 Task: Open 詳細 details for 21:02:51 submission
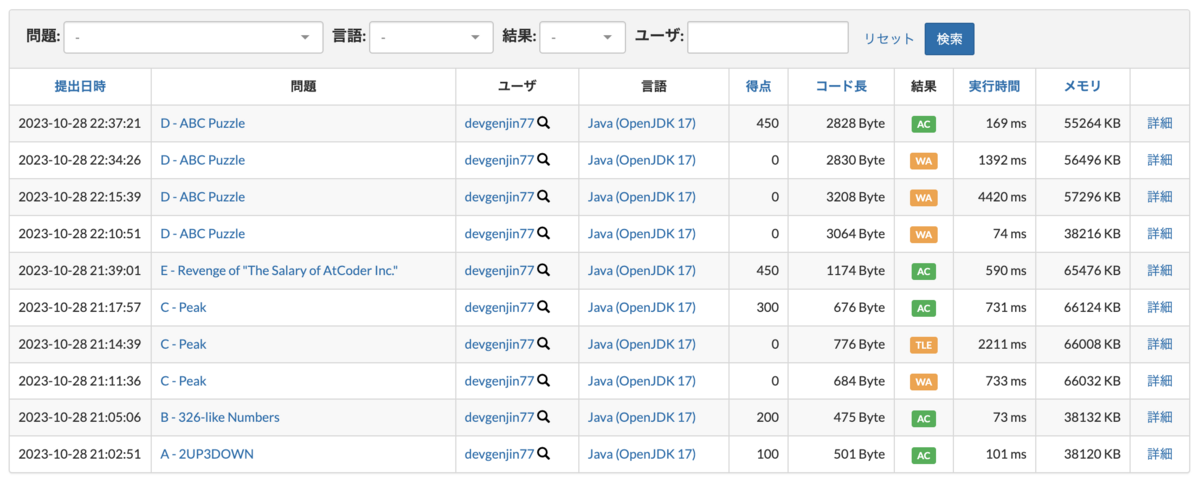click(1160, 454)
